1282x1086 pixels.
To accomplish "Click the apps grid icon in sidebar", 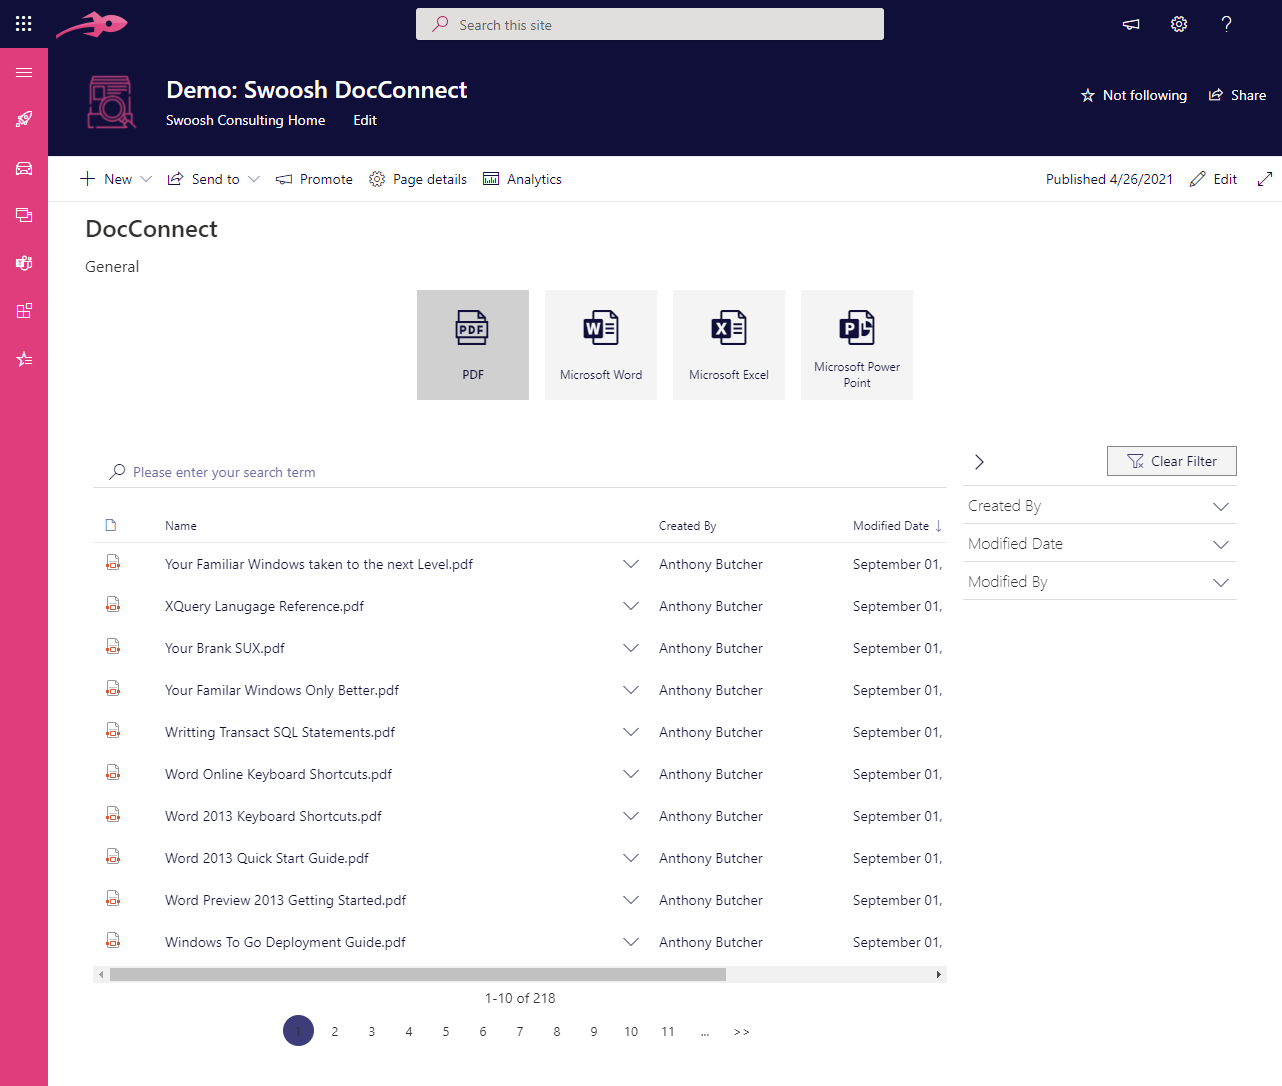I will click(x=24, y=311).
